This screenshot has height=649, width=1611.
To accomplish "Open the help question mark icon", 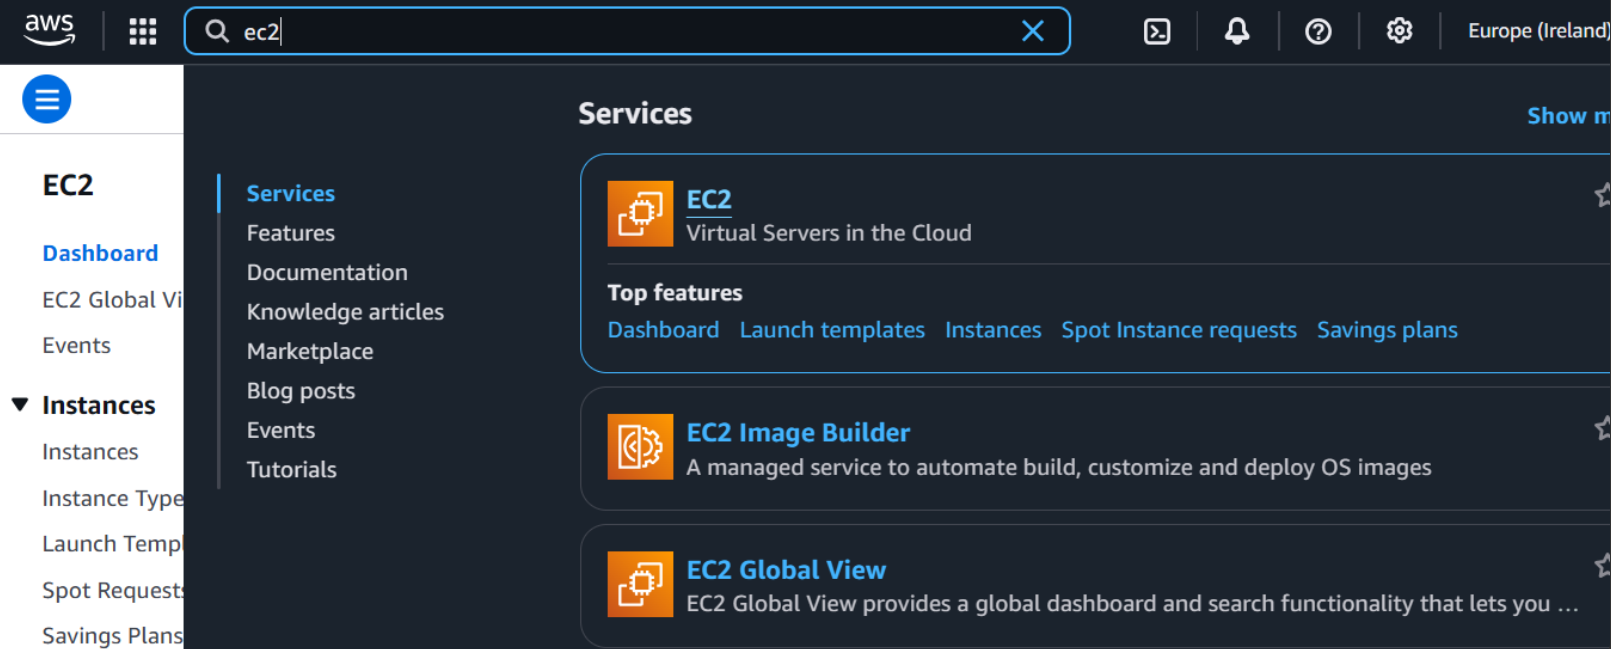I will [x=1318, y=31].
